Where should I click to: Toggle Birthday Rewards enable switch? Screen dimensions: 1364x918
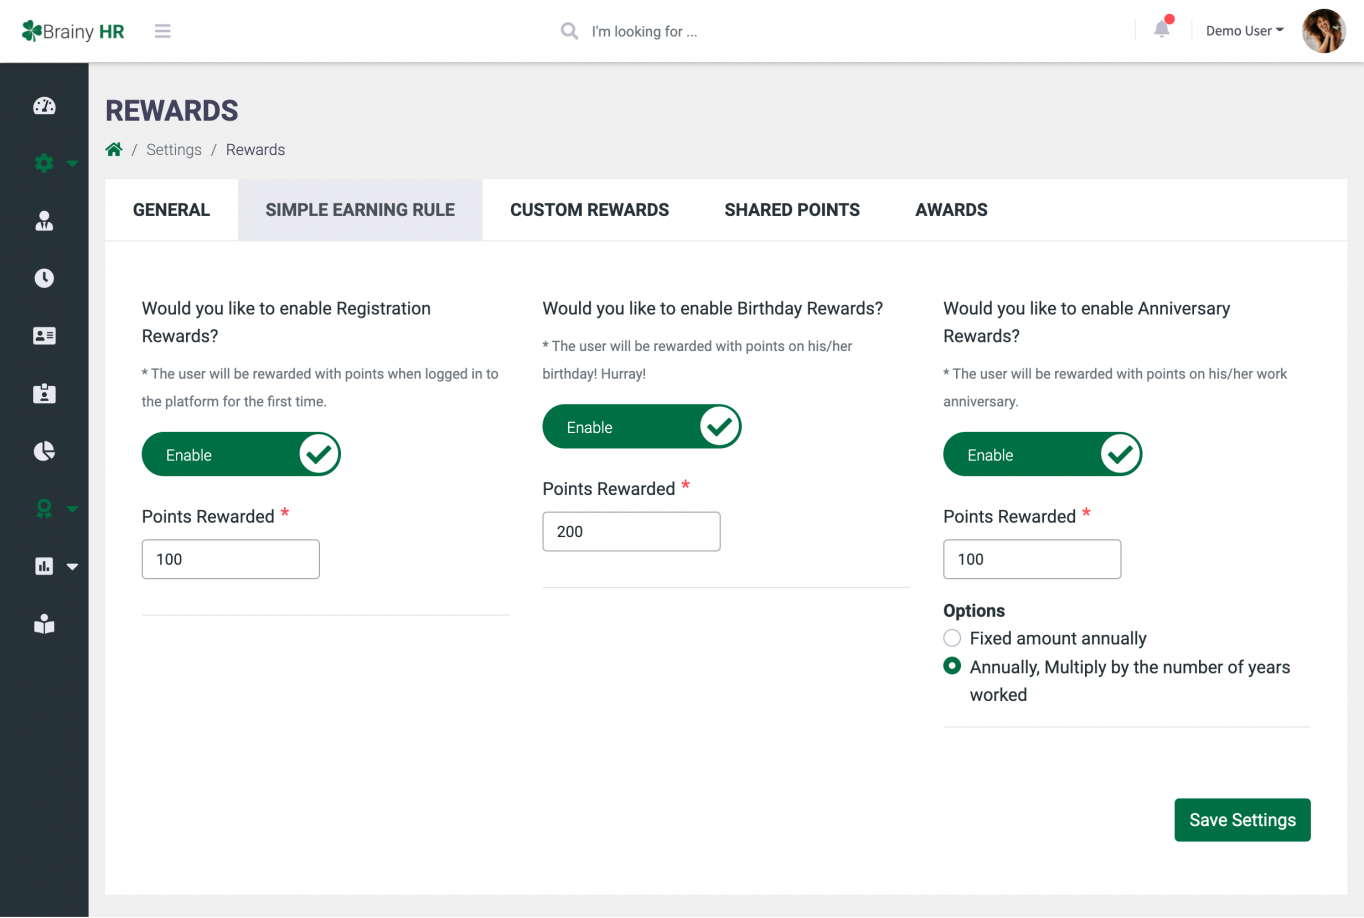pyautogui.click(x=642, y=426)
